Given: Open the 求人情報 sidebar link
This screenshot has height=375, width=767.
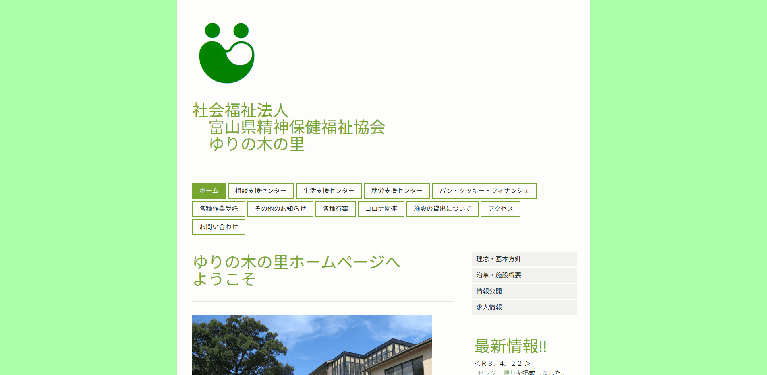Looking at the screenshot, I should point(524,308).
